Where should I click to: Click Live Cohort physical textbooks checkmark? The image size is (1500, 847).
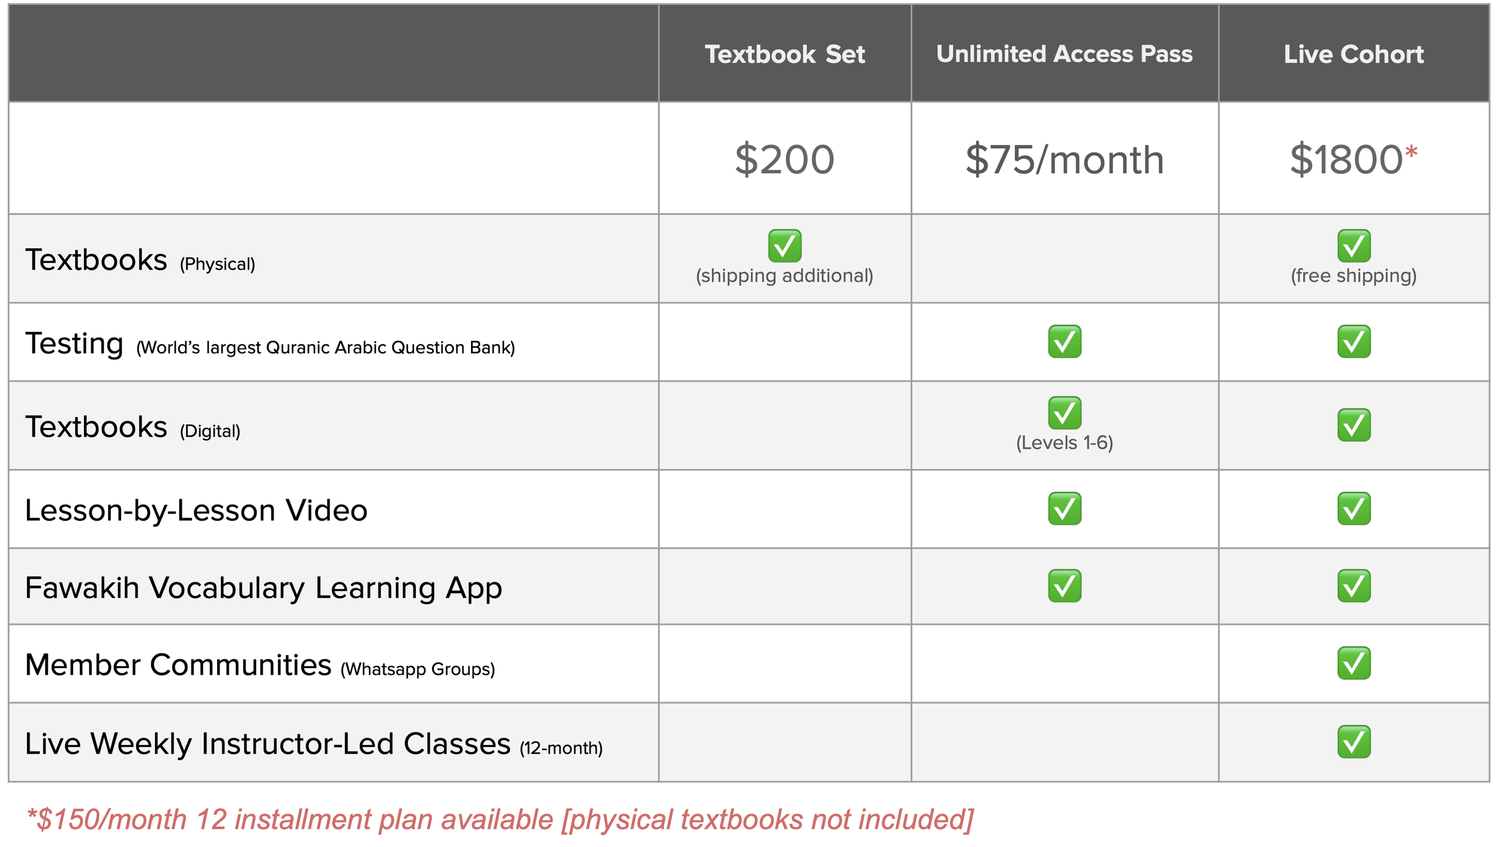point(1353,246)
